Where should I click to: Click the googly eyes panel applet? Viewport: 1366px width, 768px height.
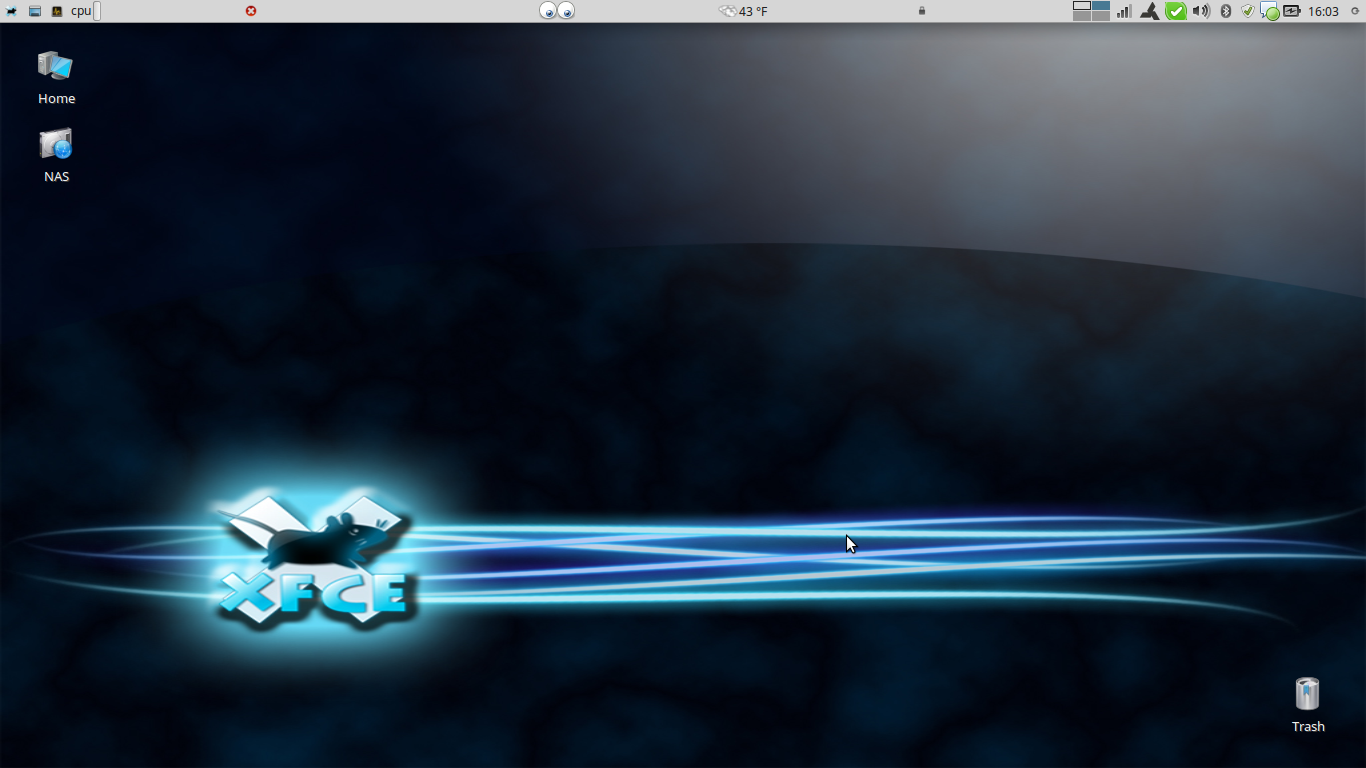[x=557, y=11]
